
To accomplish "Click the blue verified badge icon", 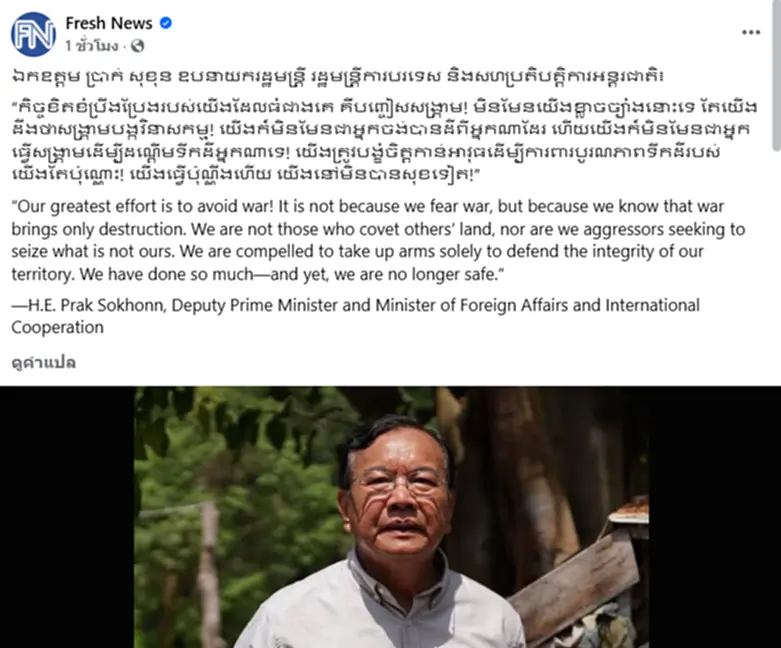I will pyautogui.click(x=166, y=23).
